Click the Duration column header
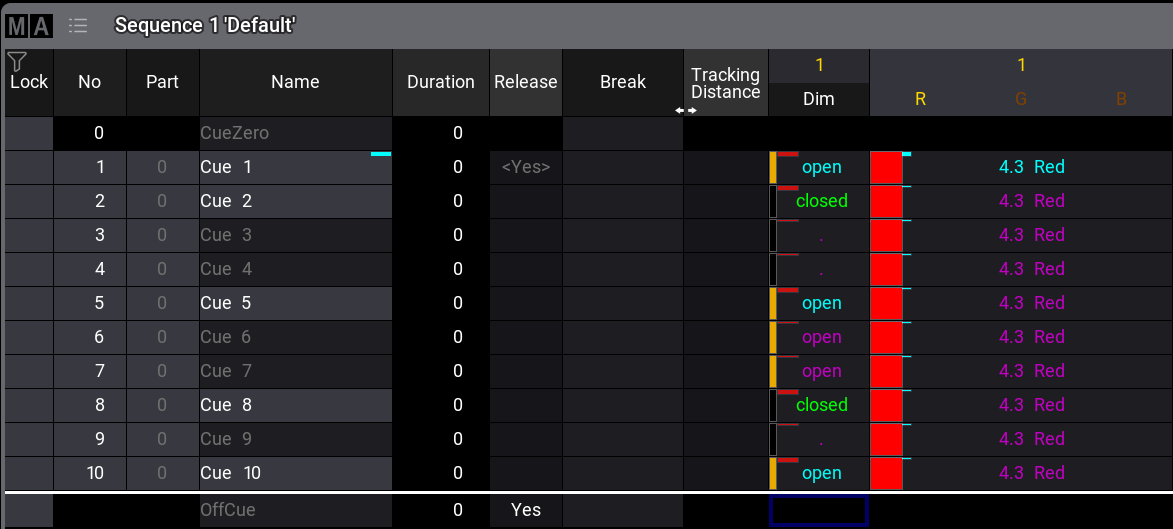This screenshot has width=1173, height=529. [x=440, y=83]
